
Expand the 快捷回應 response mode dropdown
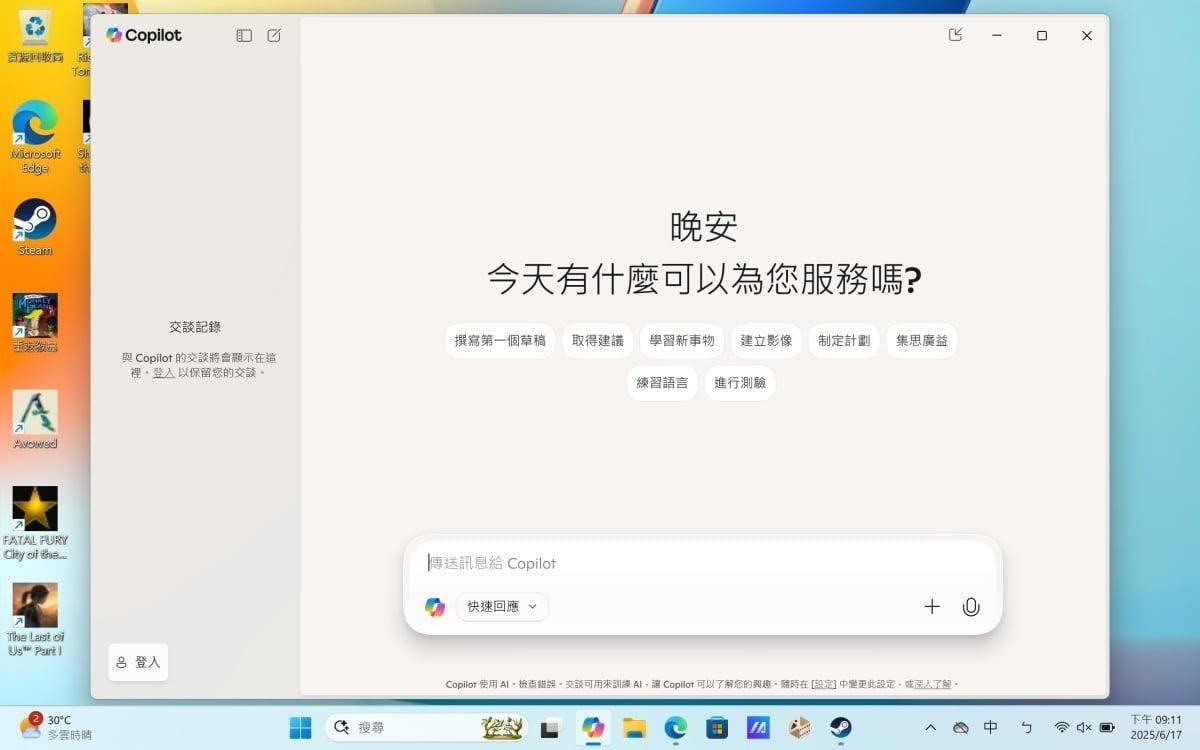502,607
